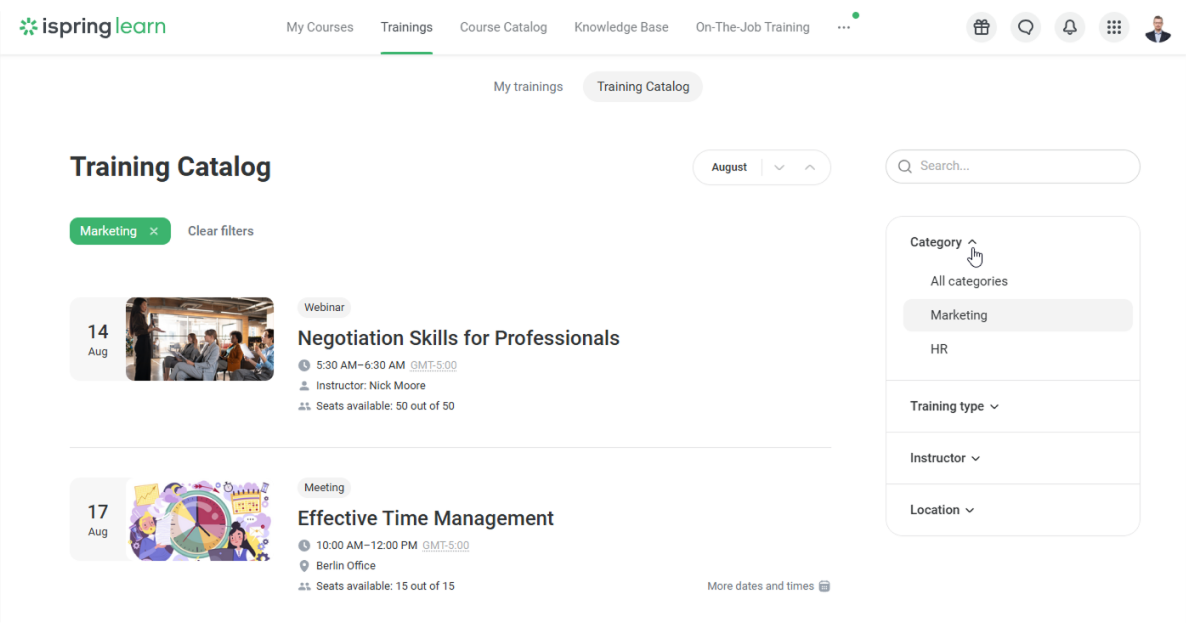The height and width of the screenshot is (623, 1188).
Task: Expand the Instructor filter
Action: (945, 458)
